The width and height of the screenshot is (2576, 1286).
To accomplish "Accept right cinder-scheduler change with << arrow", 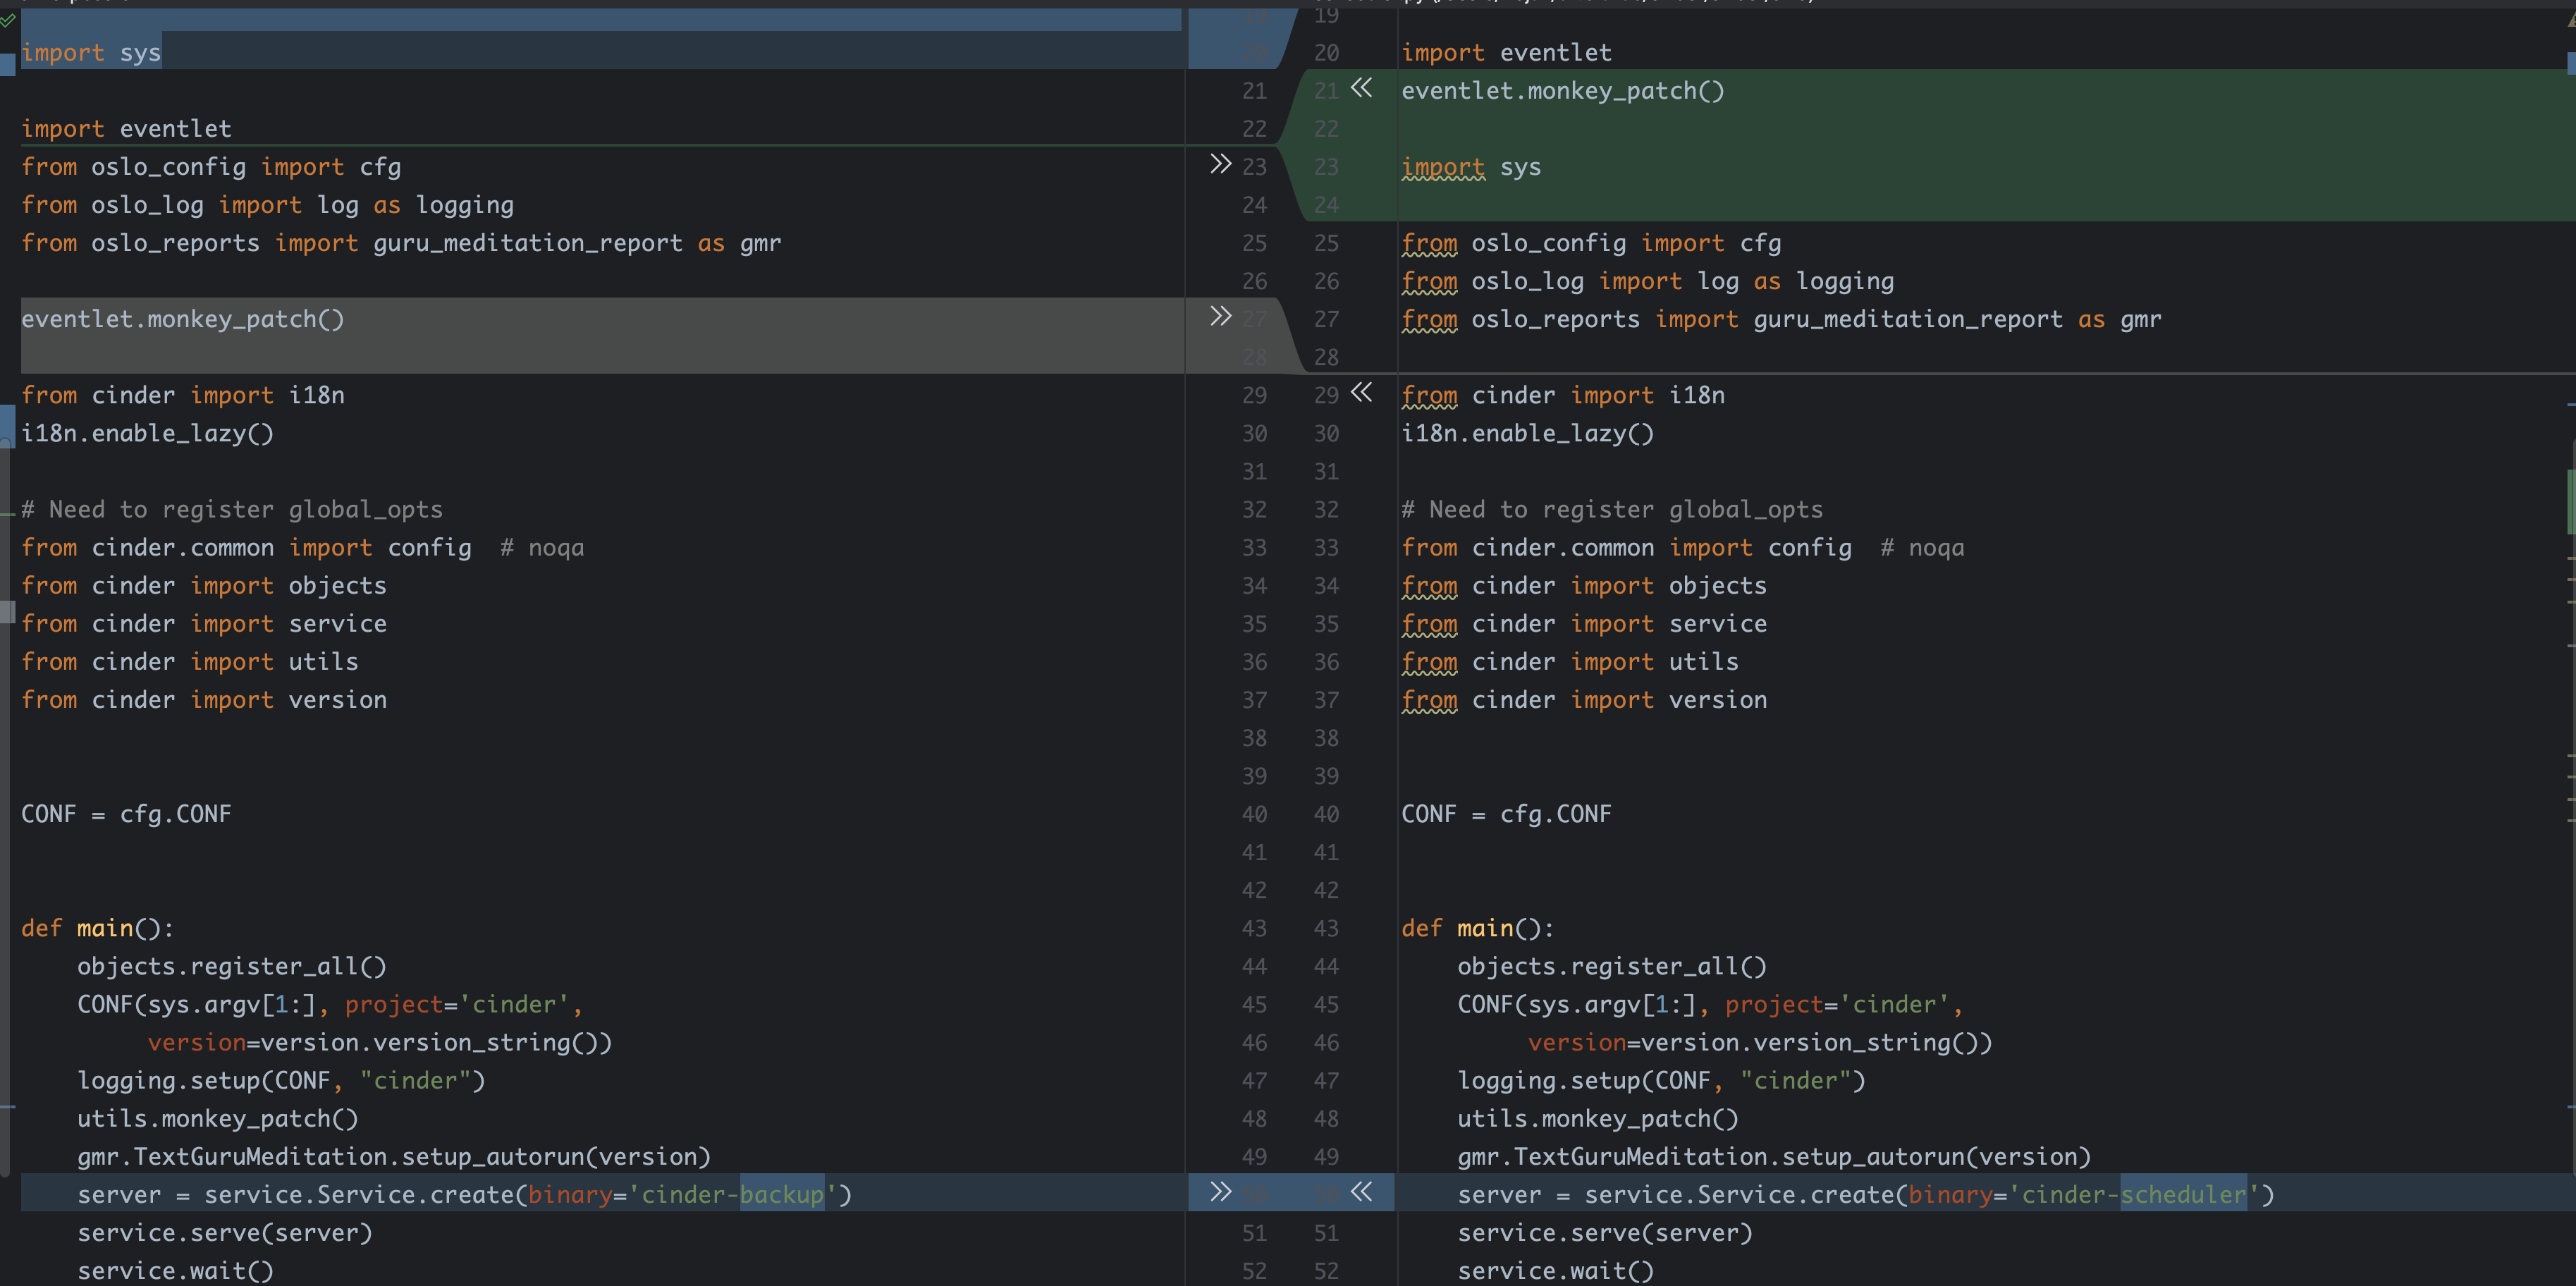I will pyautogui.click(x=1361, y=1192).
